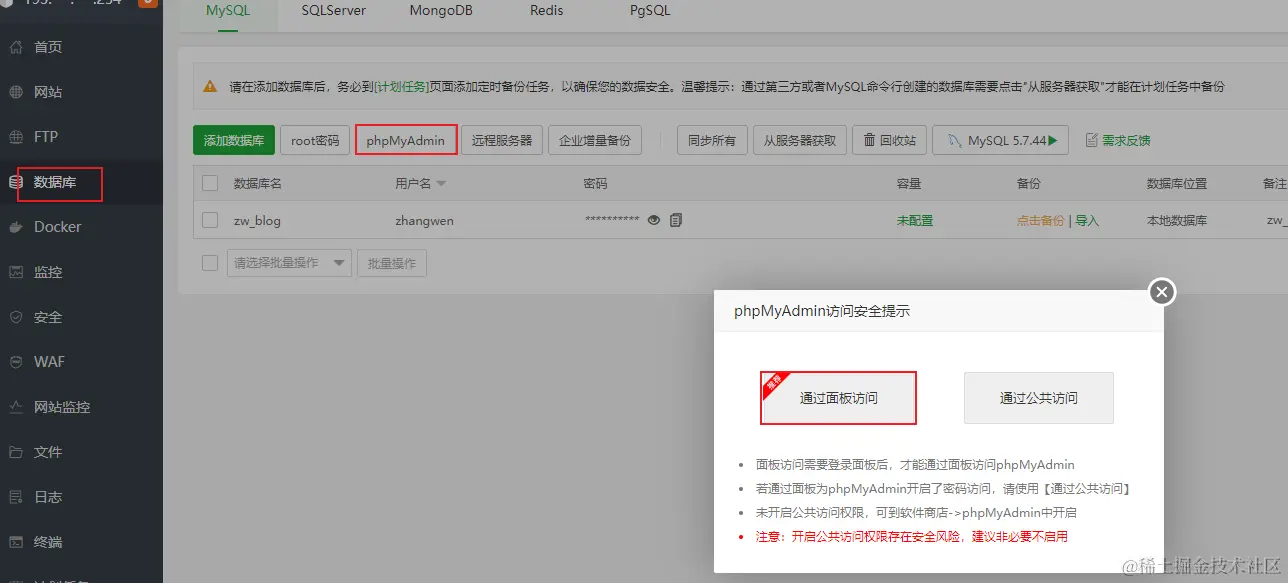Image resolution: width=1288 pixels, height=583 pixels.
Task: Click the monitor icon beside 监控
Action: coord(16,272)
